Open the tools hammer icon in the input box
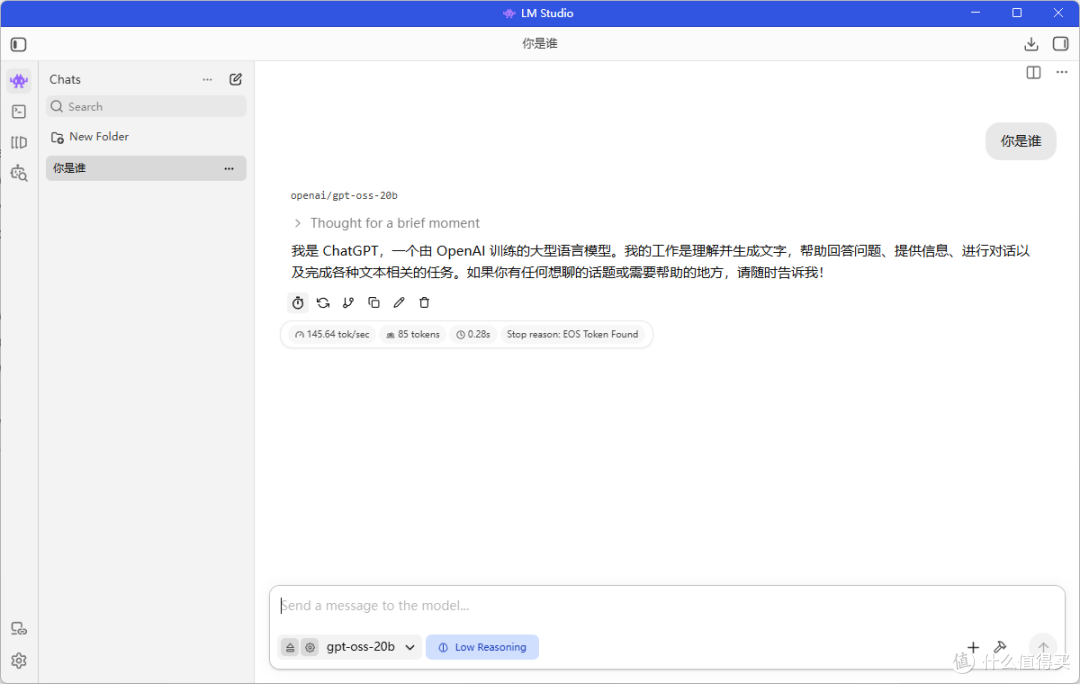Screen dimensions: 1080x684 1000,647
